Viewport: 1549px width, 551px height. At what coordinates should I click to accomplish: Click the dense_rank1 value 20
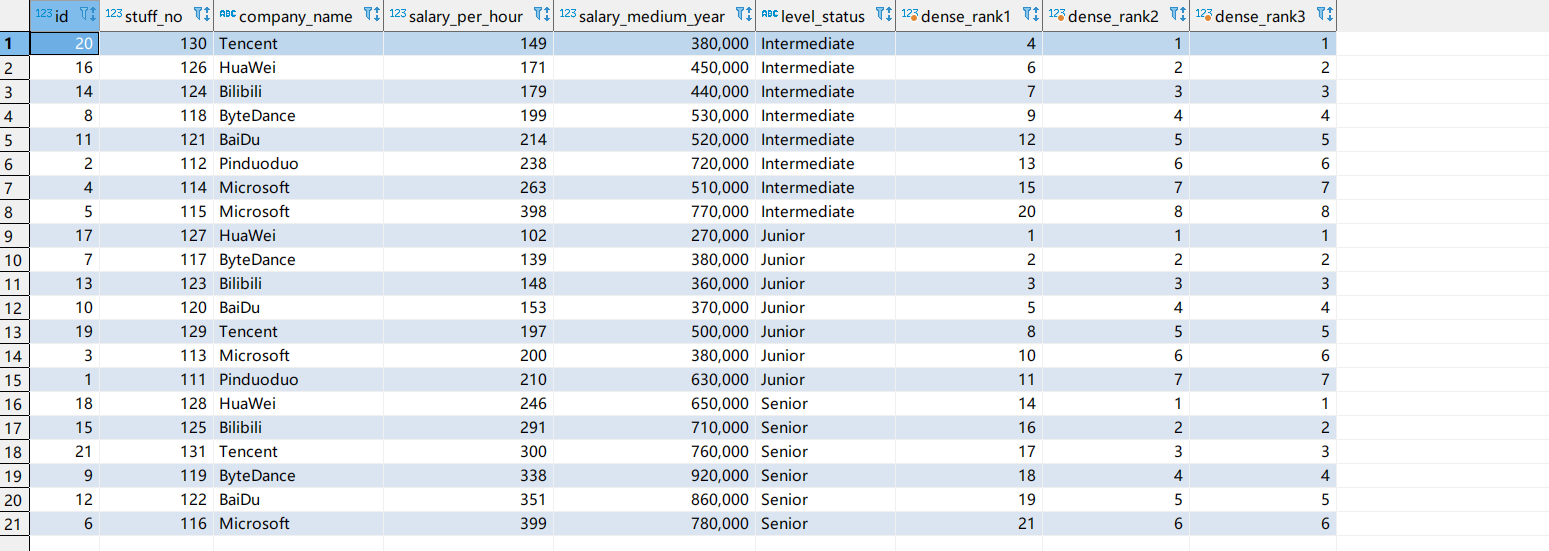tap(969, 211)
